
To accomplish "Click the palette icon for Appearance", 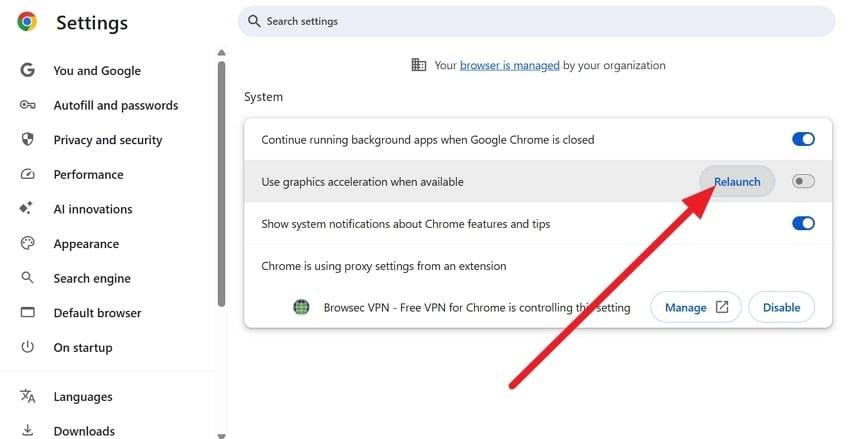I will point(27,243).
